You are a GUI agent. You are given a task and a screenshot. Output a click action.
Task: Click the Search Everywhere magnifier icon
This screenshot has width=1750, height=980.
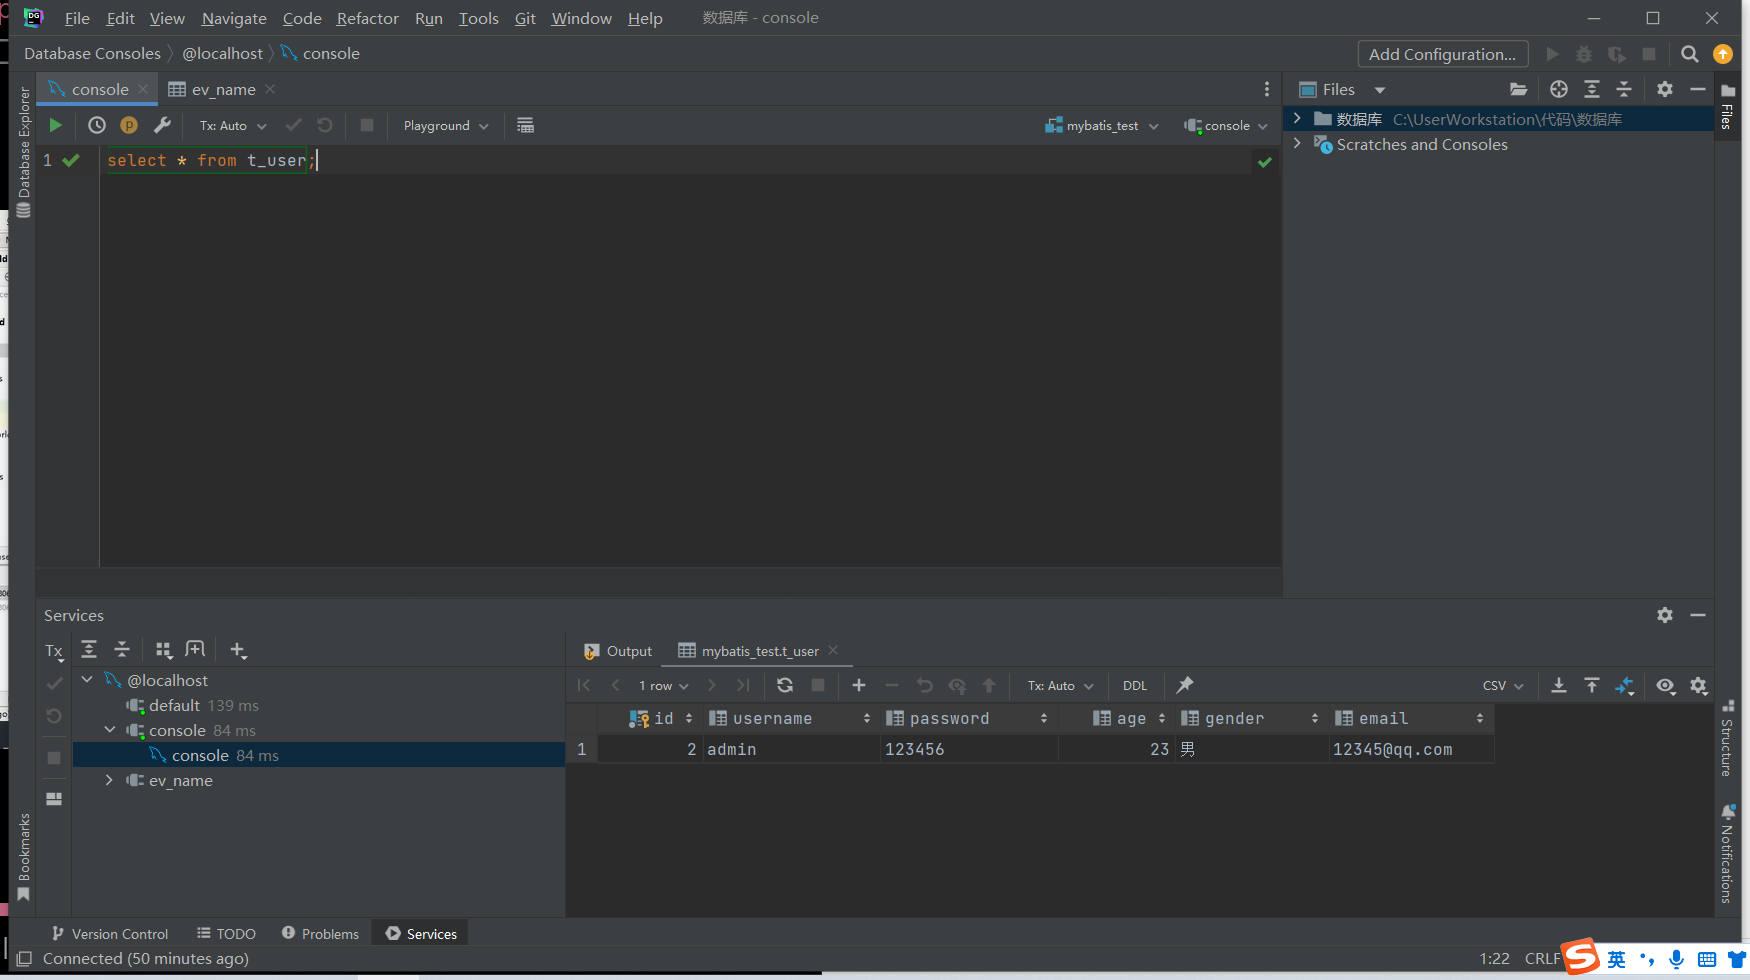[1689, 54]
